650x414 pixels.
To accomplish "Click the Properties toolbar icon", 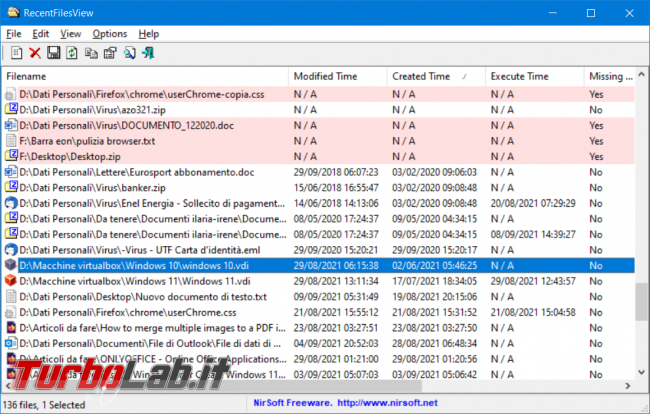I will pos(17,53).
